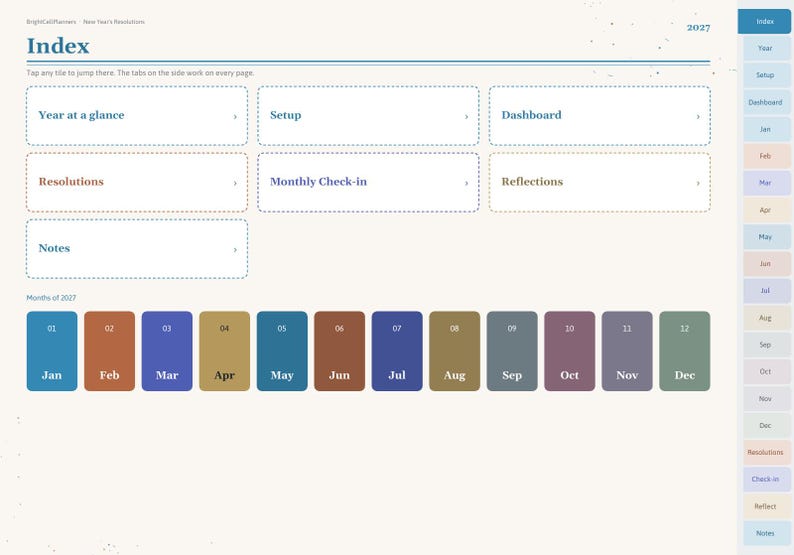Click the chevron arrow on Resolutions tile
This screenshot has width=794, height=555.
(235, 183)
